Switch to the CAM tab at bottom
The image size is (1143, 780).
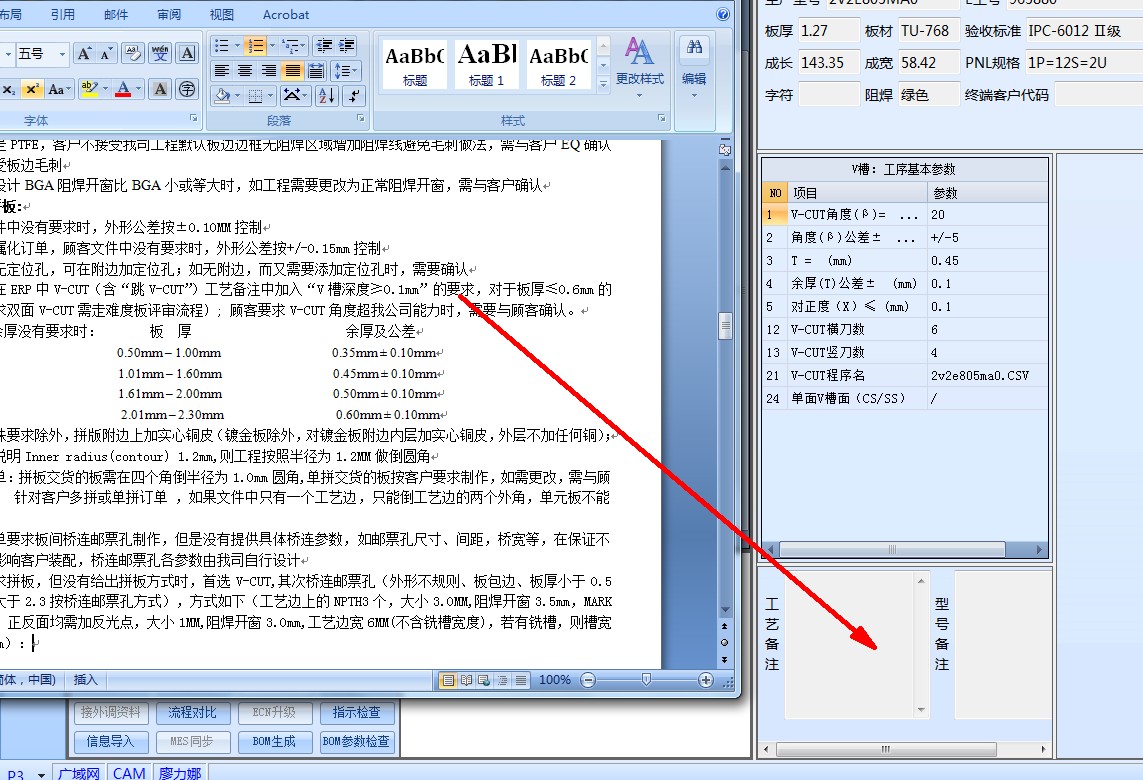coord(129,773)
